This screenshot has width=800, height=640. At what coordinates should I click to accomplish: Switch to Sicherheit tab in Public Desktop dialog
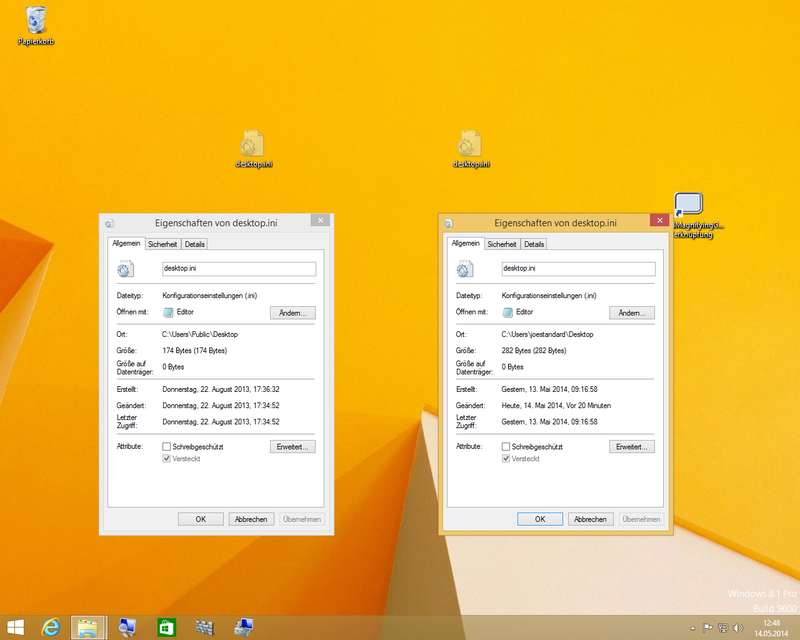point(162,243)
